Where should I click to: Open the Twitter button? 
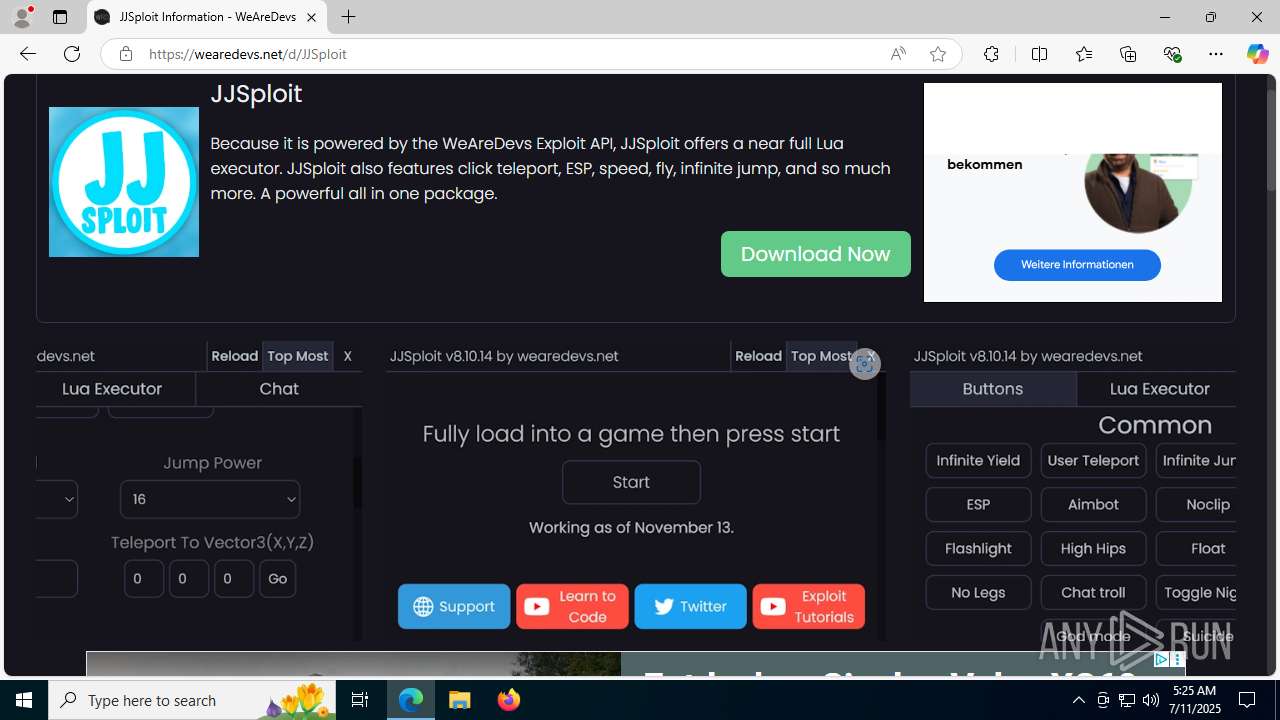pyautogui.click(x=690, y=606)
